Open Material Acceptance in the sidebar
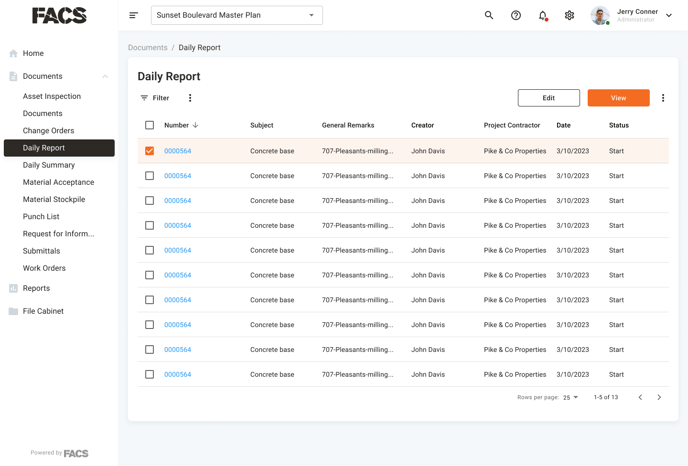Screen dimensions: 688x466 [x=58, y=182]
